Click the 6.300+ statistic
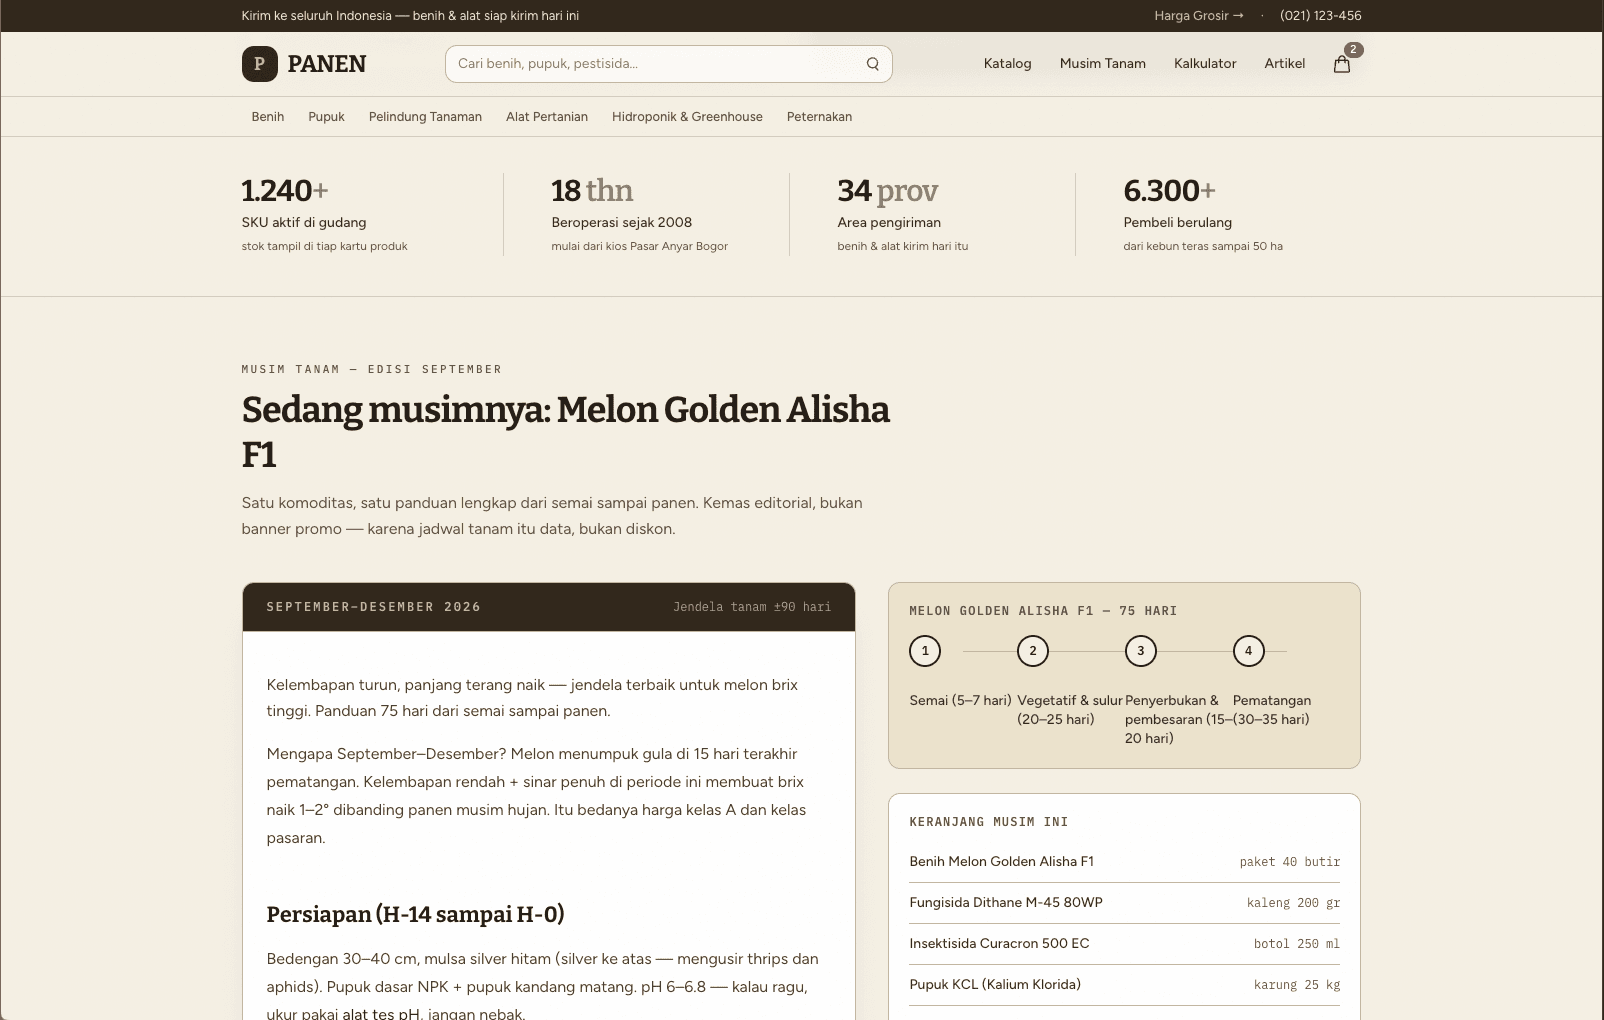The width and height of the screenshot is (1604, 1020). tap(1169, 191)
